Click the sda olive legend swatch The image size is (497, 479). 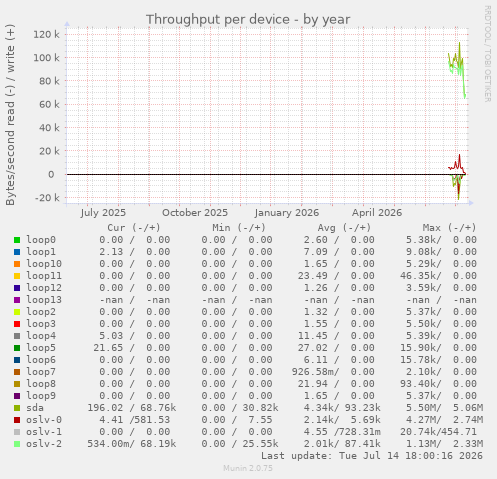17,408
